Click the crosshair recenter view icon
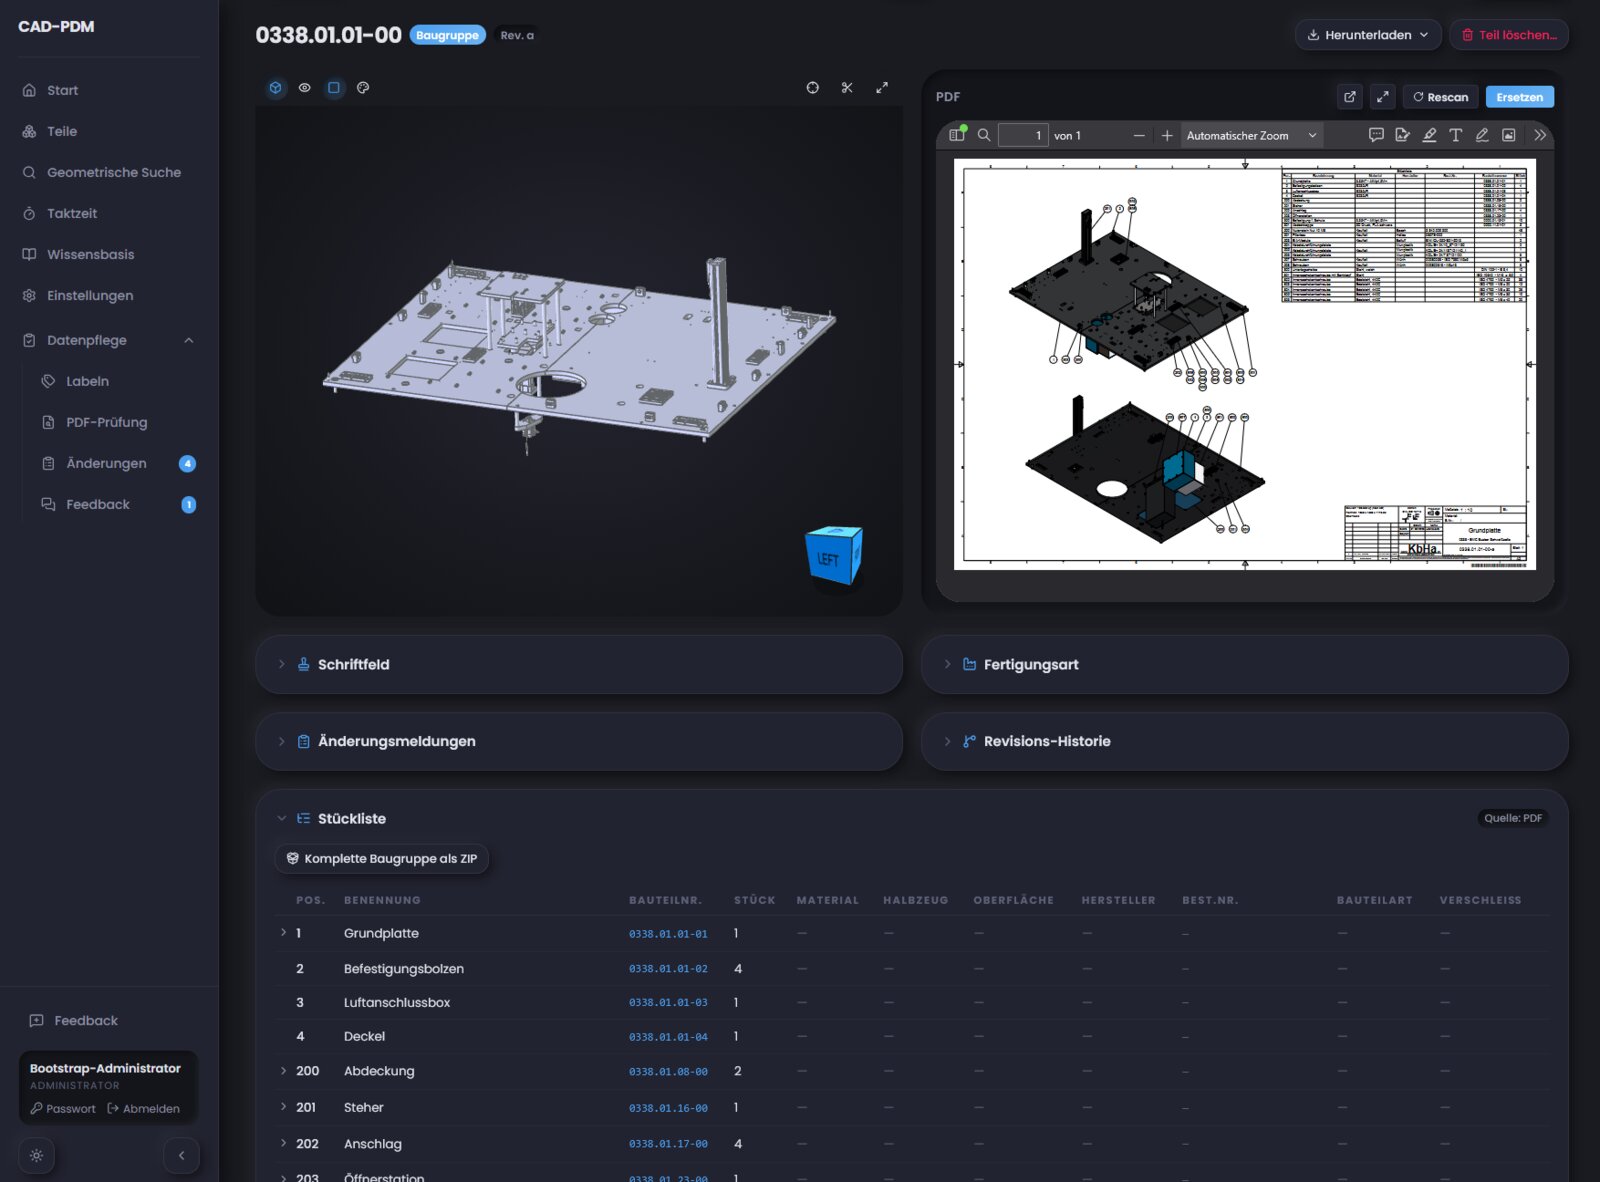The width and height of the screenshot is (1600, 1182). click(813, 88)
